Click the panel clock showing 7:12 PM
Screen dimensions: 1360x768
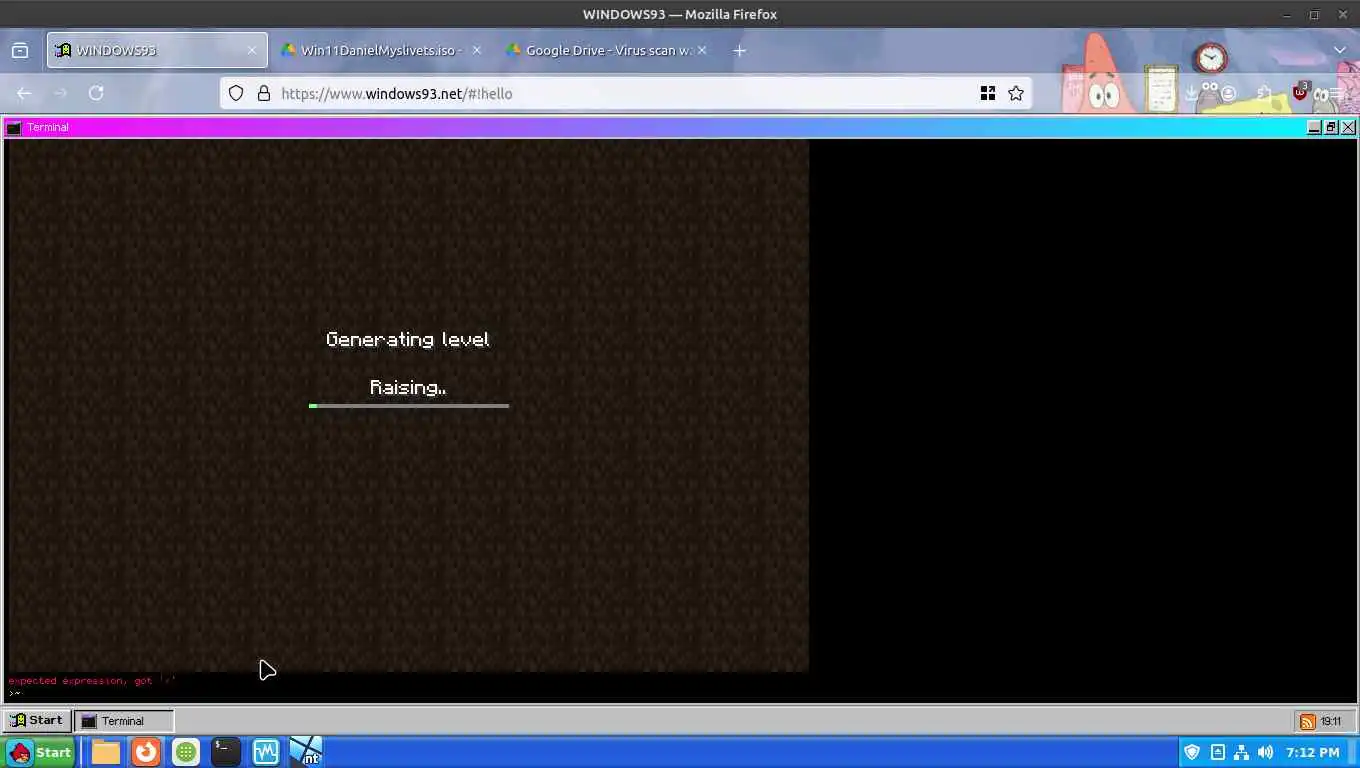tap(1312, 752)
